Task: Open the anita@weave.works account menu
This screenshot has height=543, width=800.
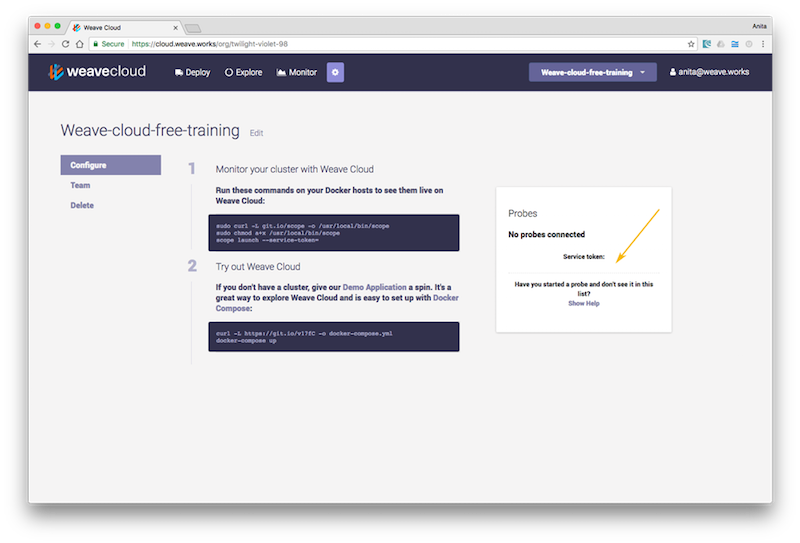Action: click(x=709, y=72)
